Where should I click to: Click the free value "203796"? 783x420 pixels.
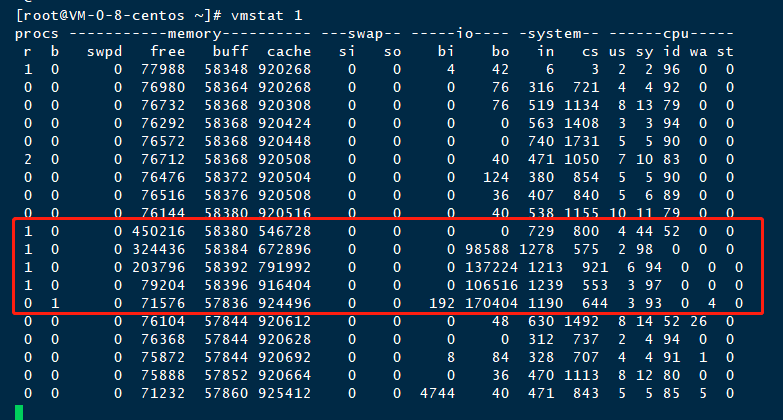158,267
